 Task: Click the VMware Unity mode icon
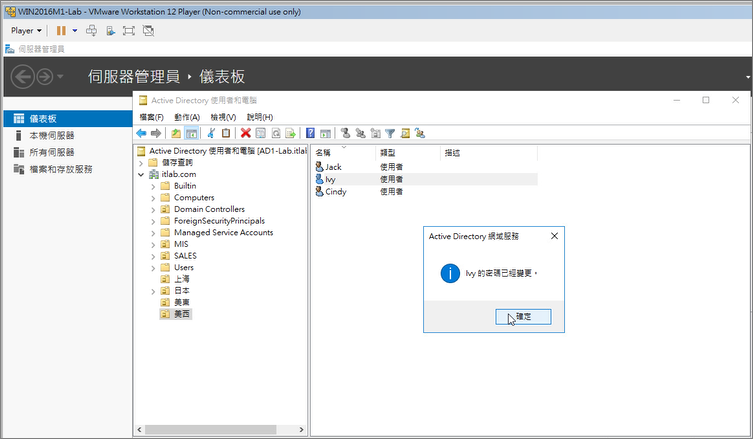click(x=148, y=31)
